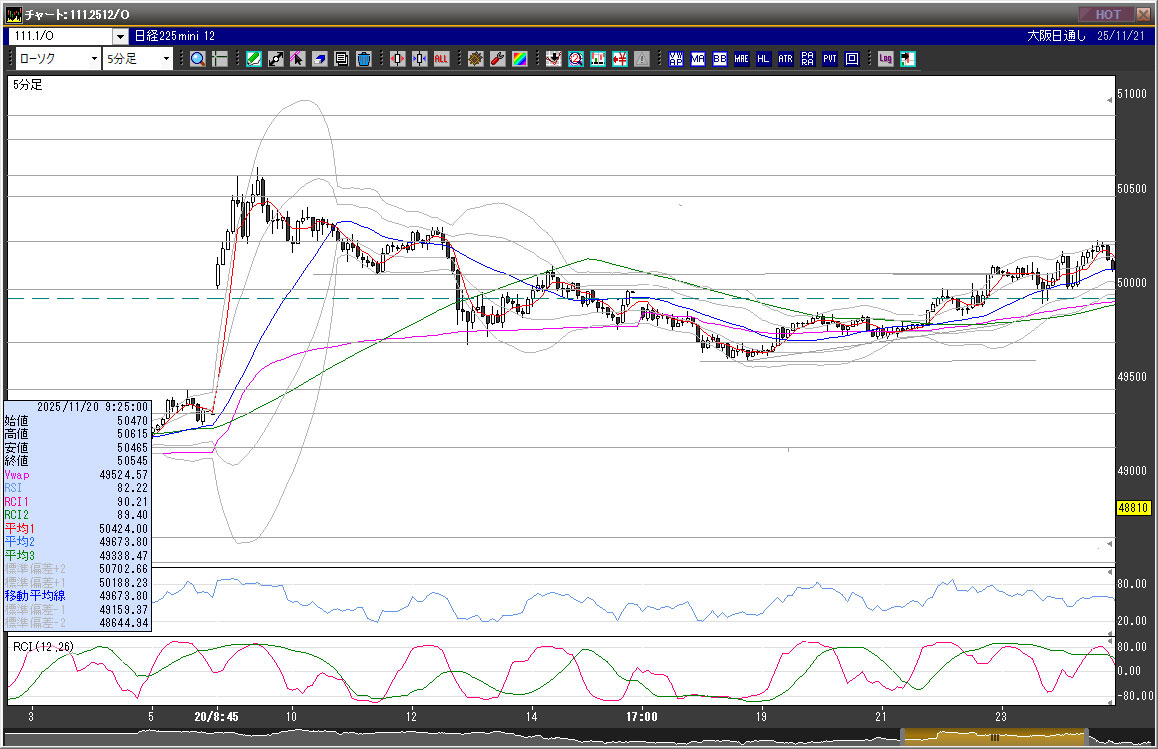Click the ATR indicator toolbar button
This screenshot has height=749, width=1158.
click(x=785, y=59)
